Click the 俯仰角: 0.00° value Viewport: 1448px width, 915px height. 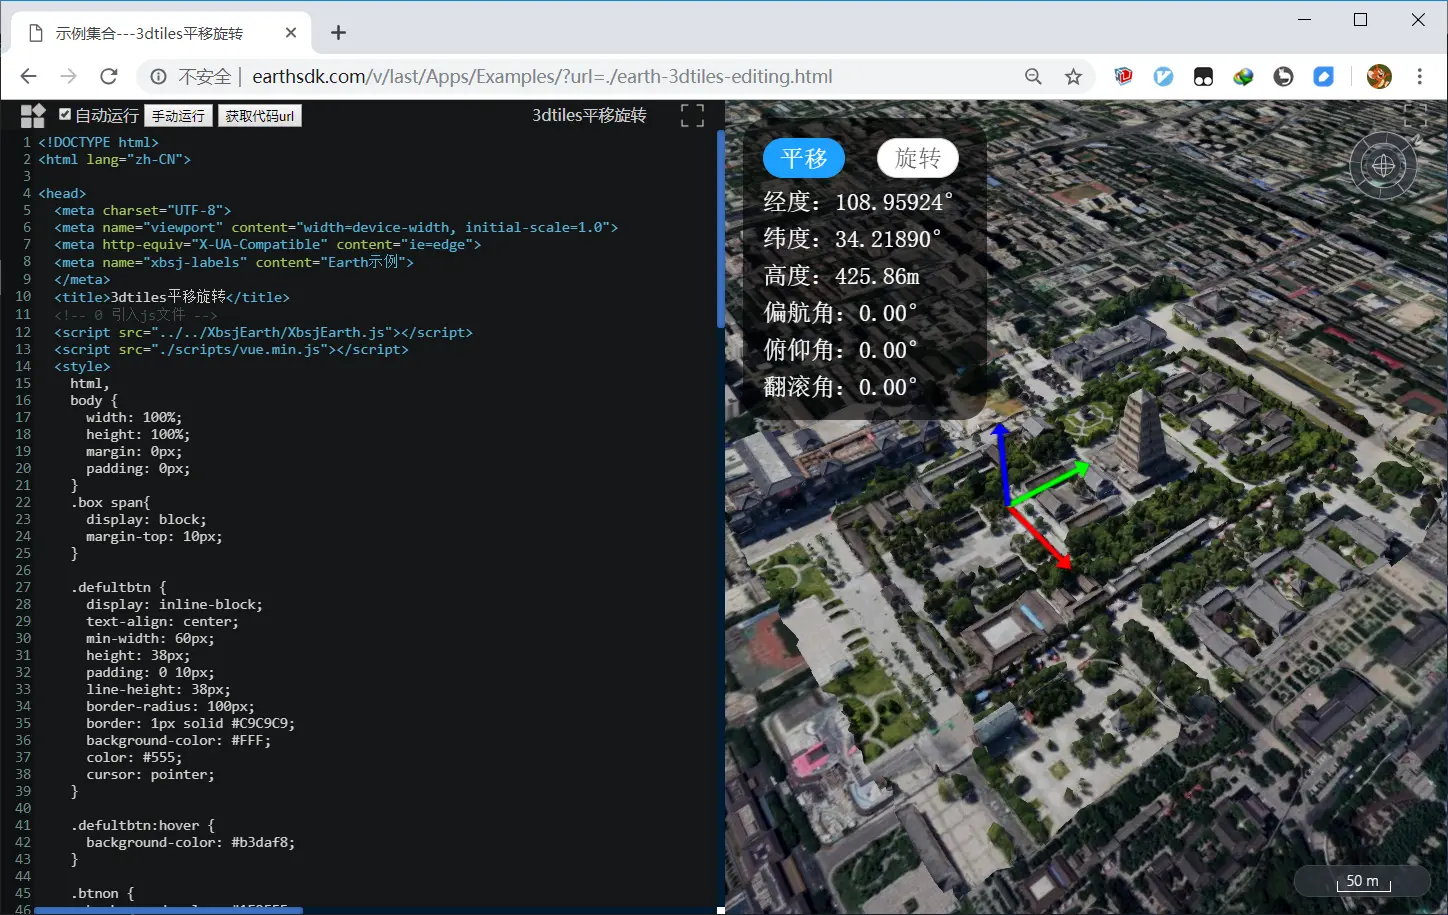pyautogui.click(x=840, y=350)
